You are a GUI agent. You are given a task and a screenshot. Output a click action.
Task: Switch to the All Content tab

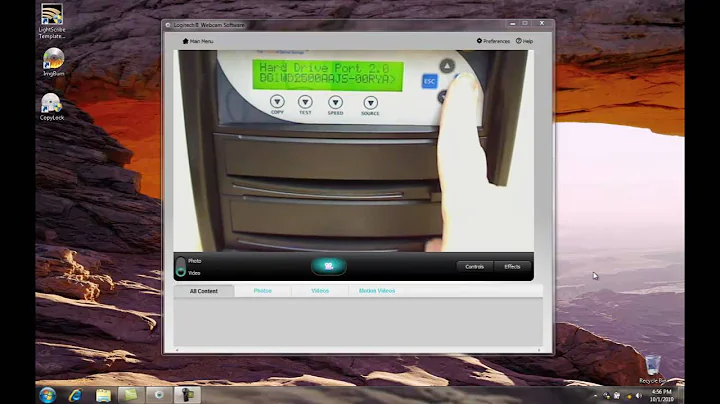(x=204, y=291)
